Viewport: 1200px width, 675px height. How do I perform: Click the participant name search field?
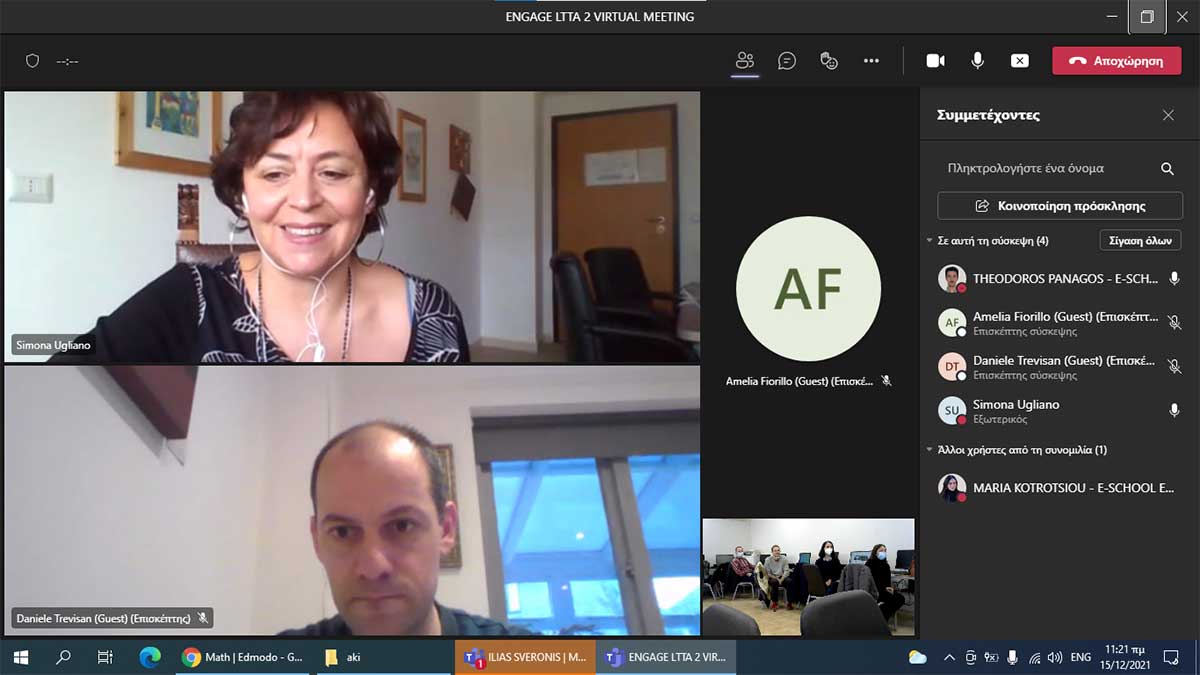(1040, 168)
